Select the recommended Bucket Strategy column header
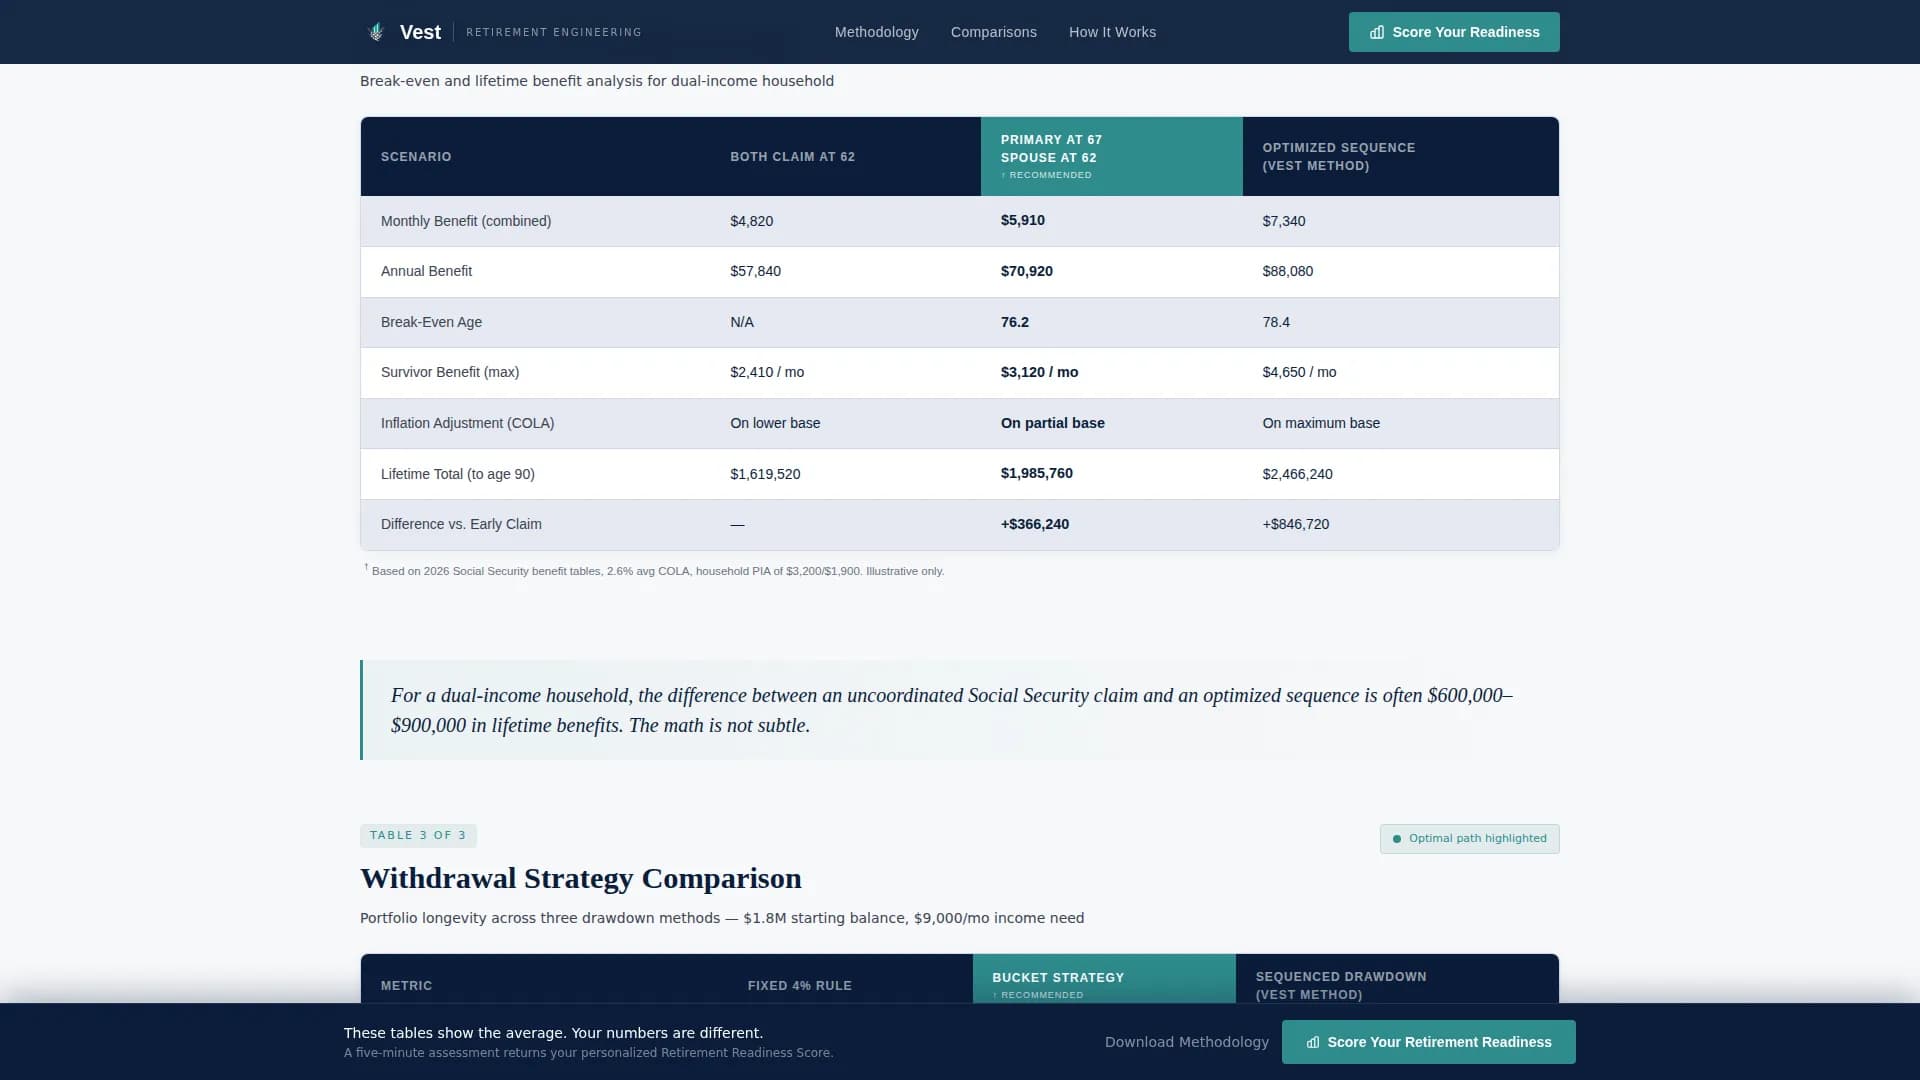 [1103, 984]
